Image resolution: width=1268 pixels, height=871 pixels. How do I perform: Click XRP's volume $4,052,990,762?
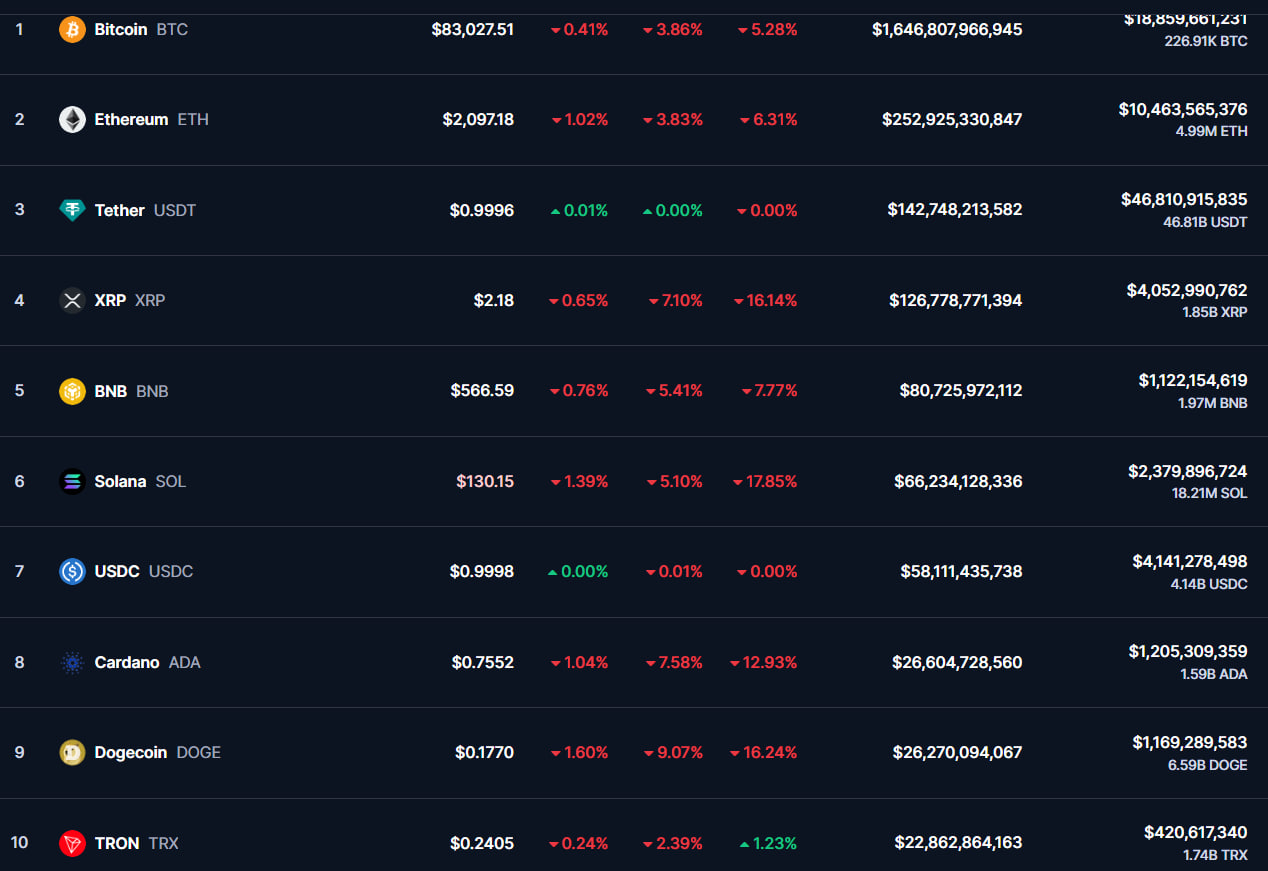[x=1187, y=290]
